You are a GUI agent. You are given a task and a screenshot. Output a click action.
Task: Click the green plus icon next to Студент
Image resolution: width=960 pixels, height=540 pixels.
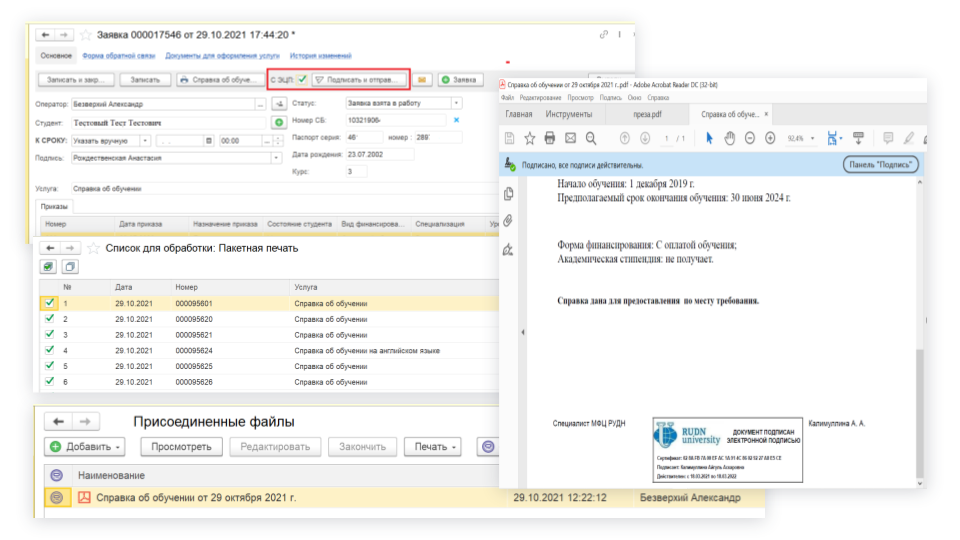279,122
